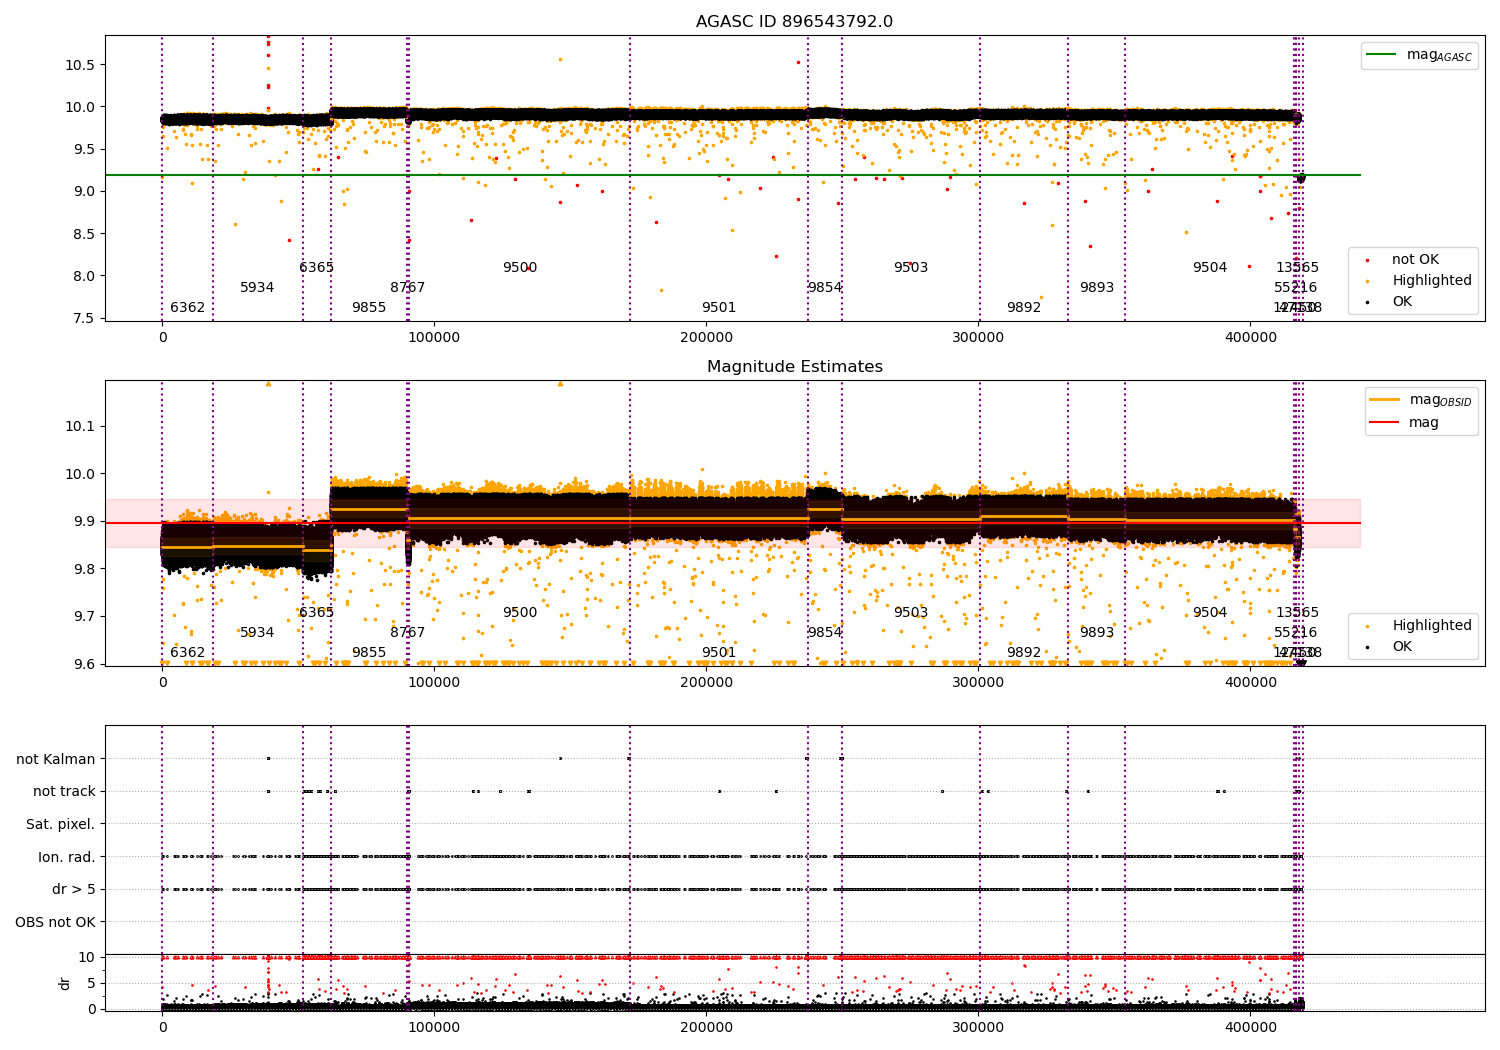The width and height of the screenshot is (1500, 1050).
Task: Click OBSID label 9893 in the top panel
Action: coord(1097,288)
